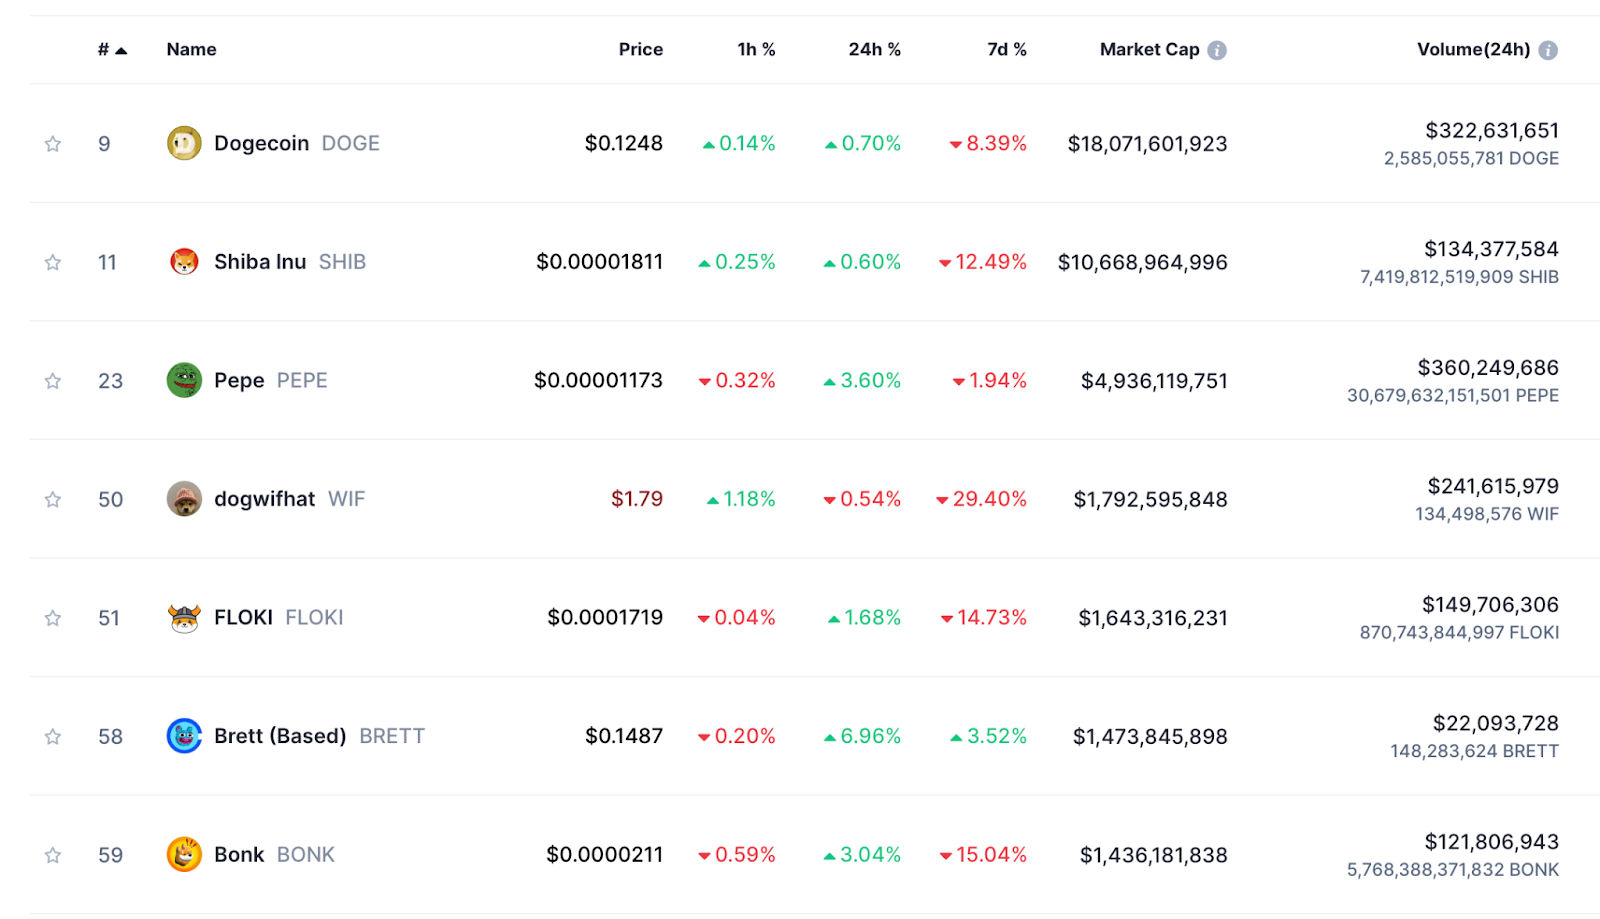Click Shiba Inu price $0.00001811
This screenshot has height=919, width=1600.
point(599,262)
